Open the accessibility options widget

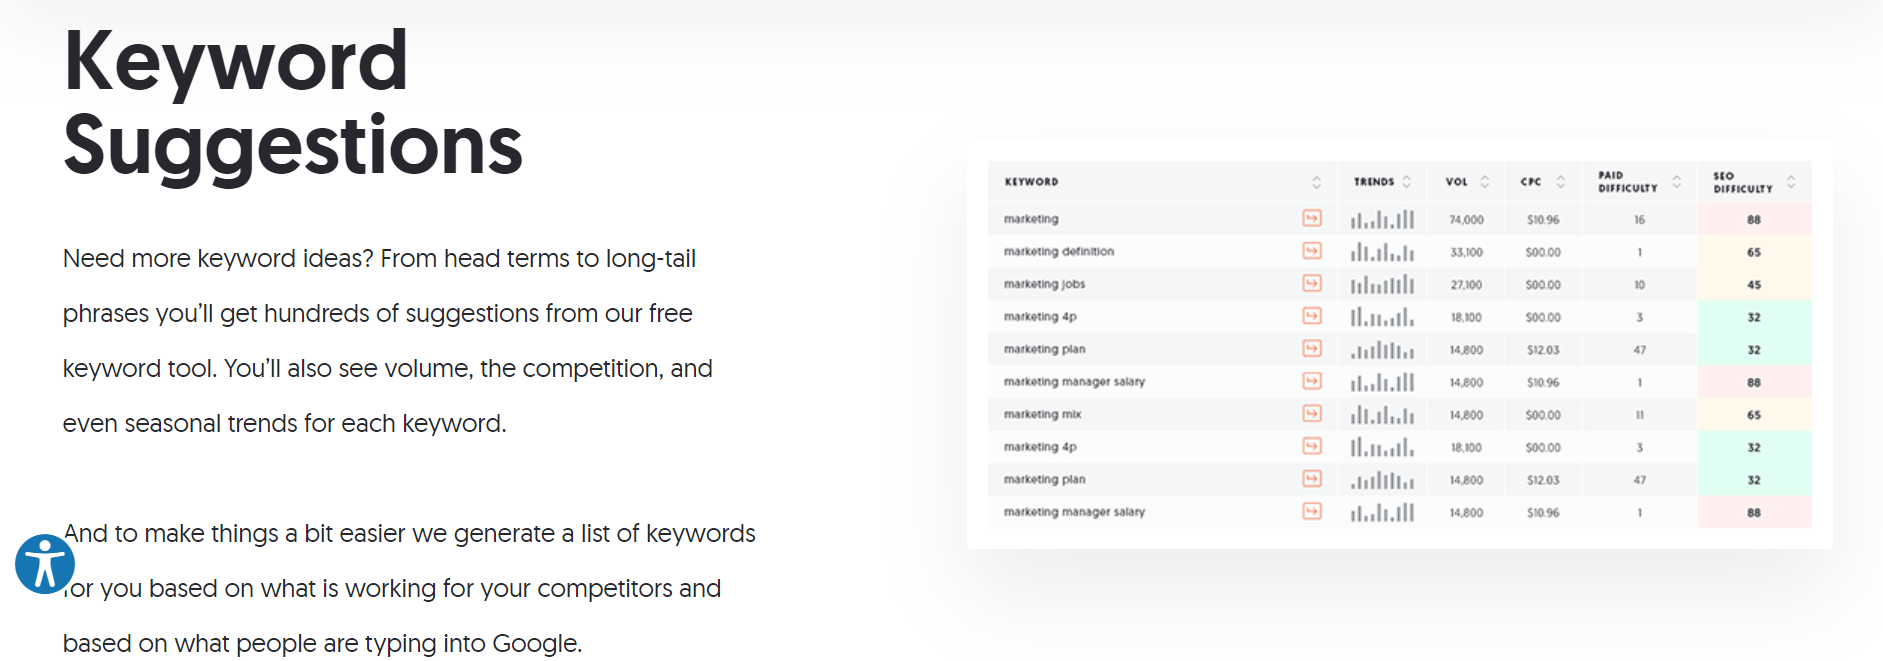[45, 564]
